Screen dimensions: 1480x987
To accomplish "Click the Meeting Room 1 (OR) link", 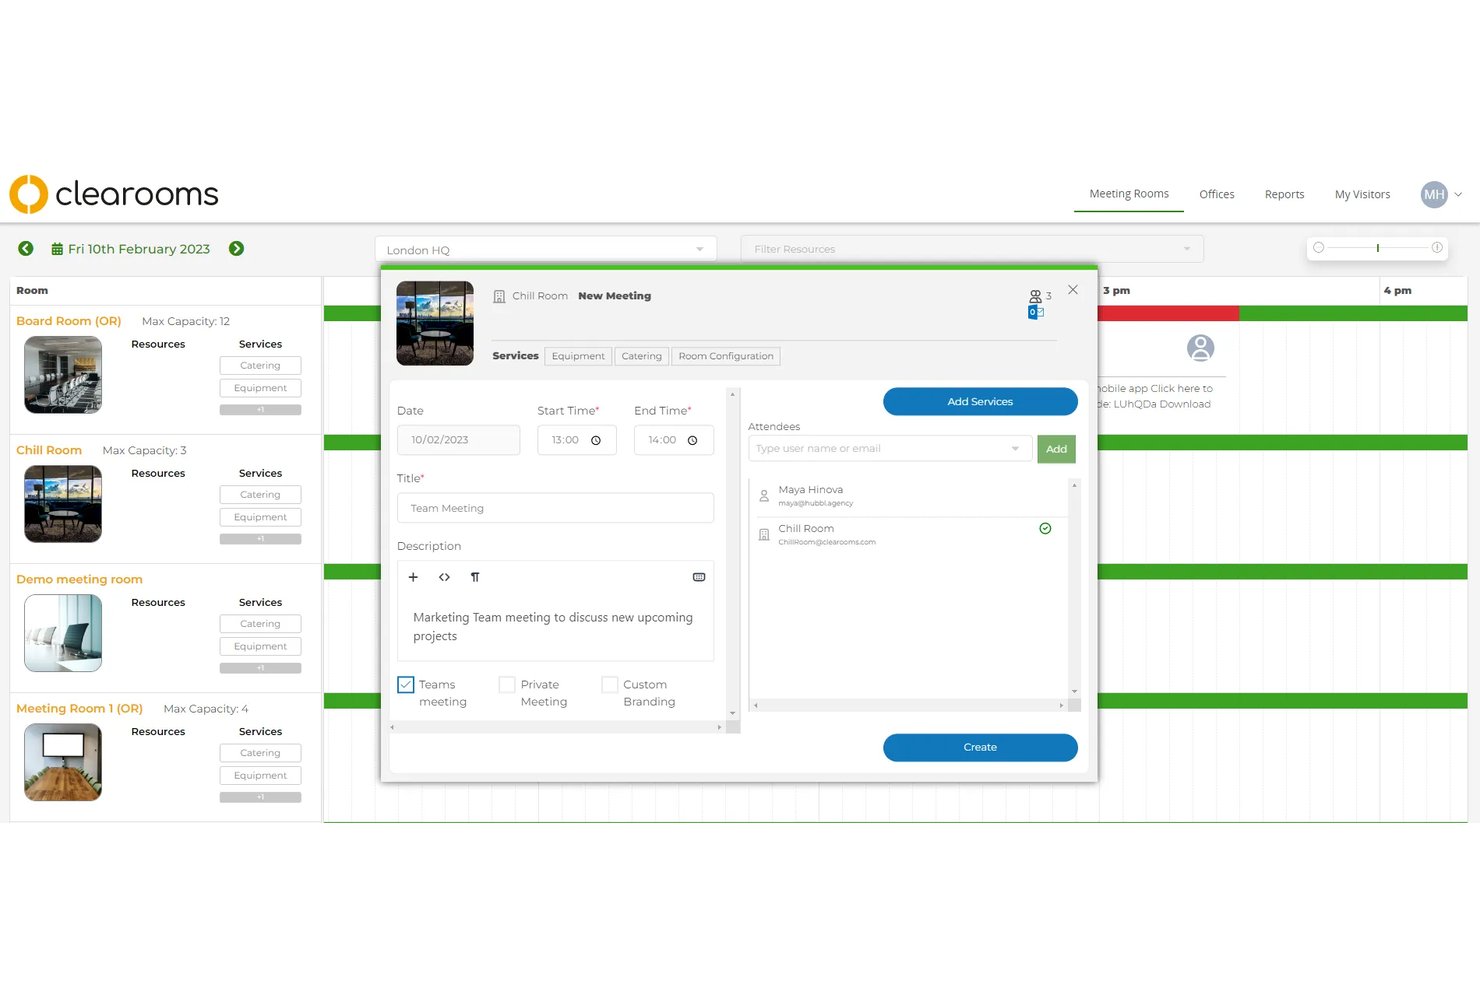I will pos(79,708).
